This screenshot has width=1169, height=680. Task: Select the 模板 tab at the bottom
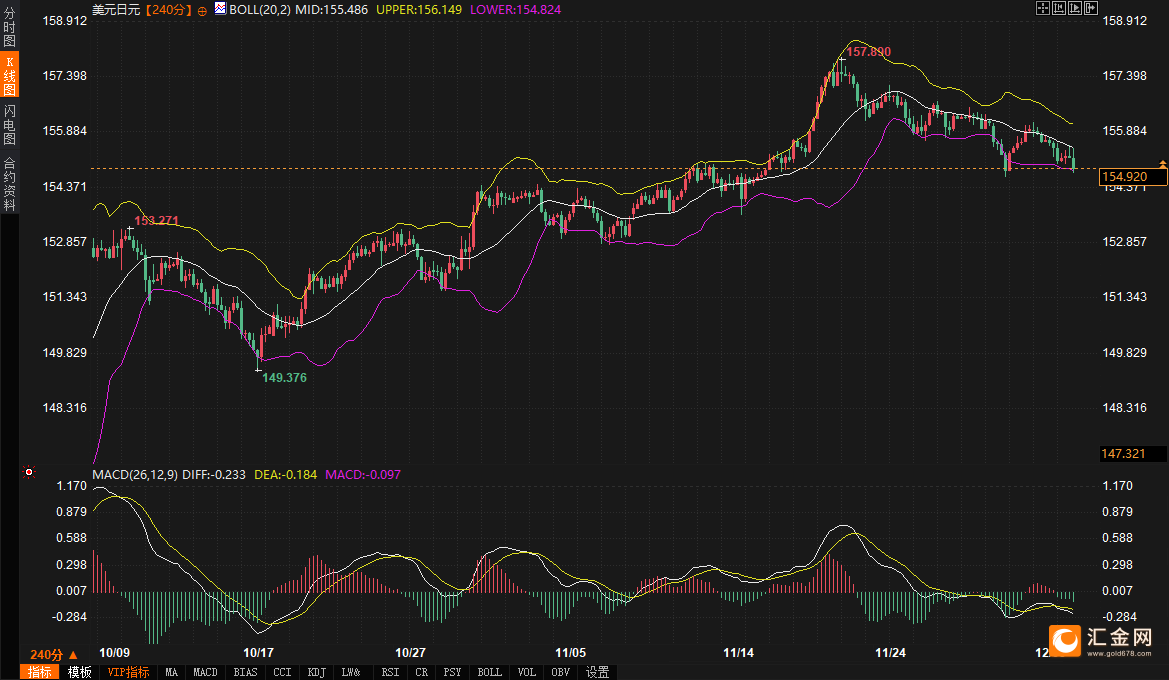tap(79, 672)
